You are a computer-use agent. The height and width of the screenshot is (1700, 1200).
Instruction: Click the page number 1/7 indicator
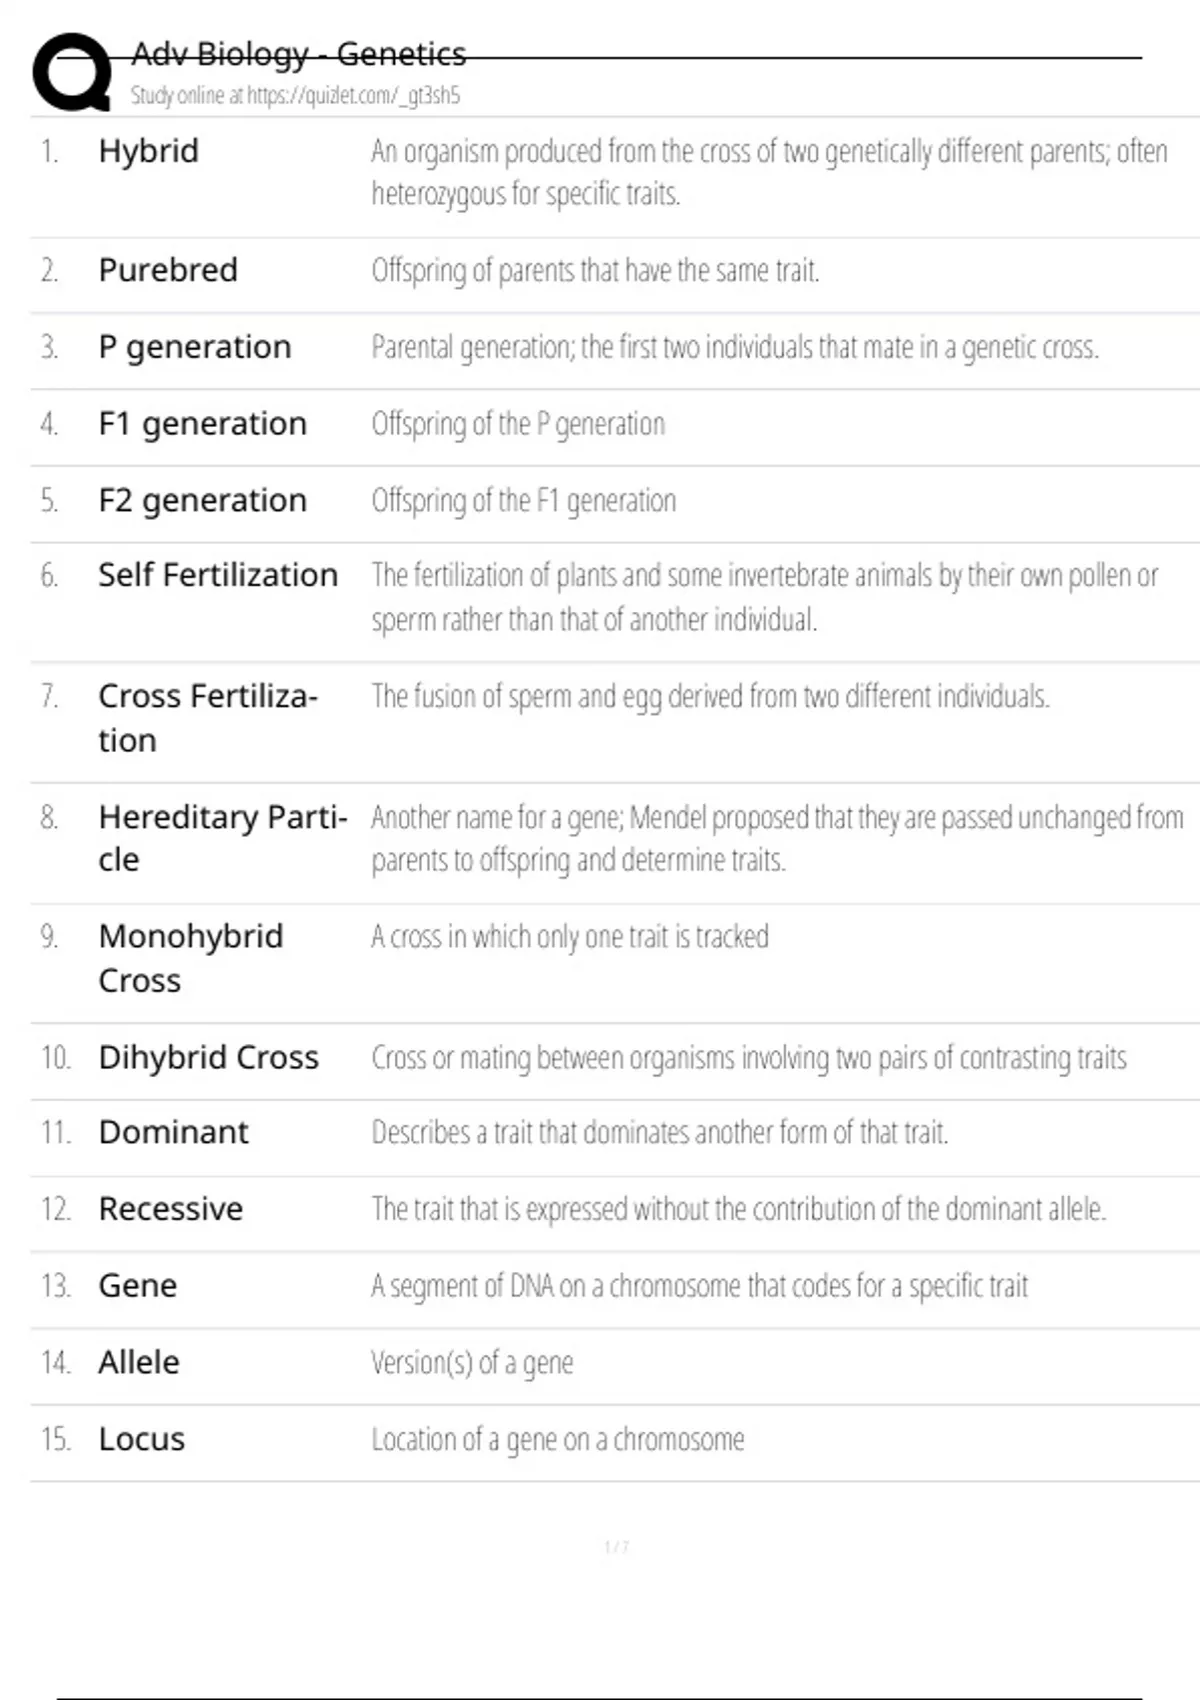click(617, 1547)
